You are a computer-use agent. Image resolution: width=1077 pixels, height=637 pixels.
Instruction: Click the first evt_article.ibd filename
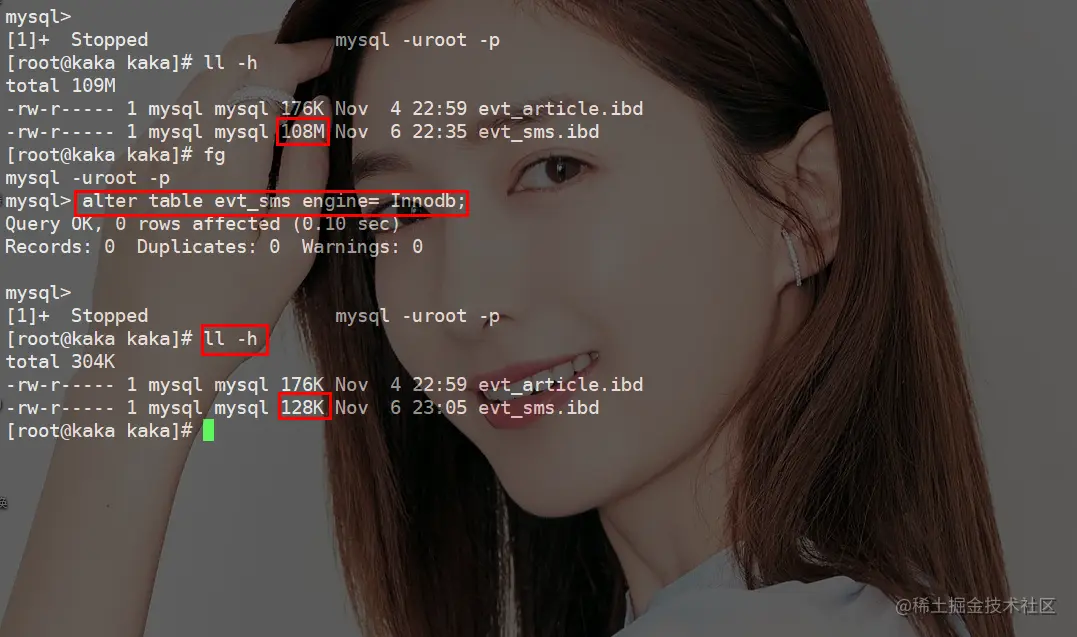[x=560, y=109]
